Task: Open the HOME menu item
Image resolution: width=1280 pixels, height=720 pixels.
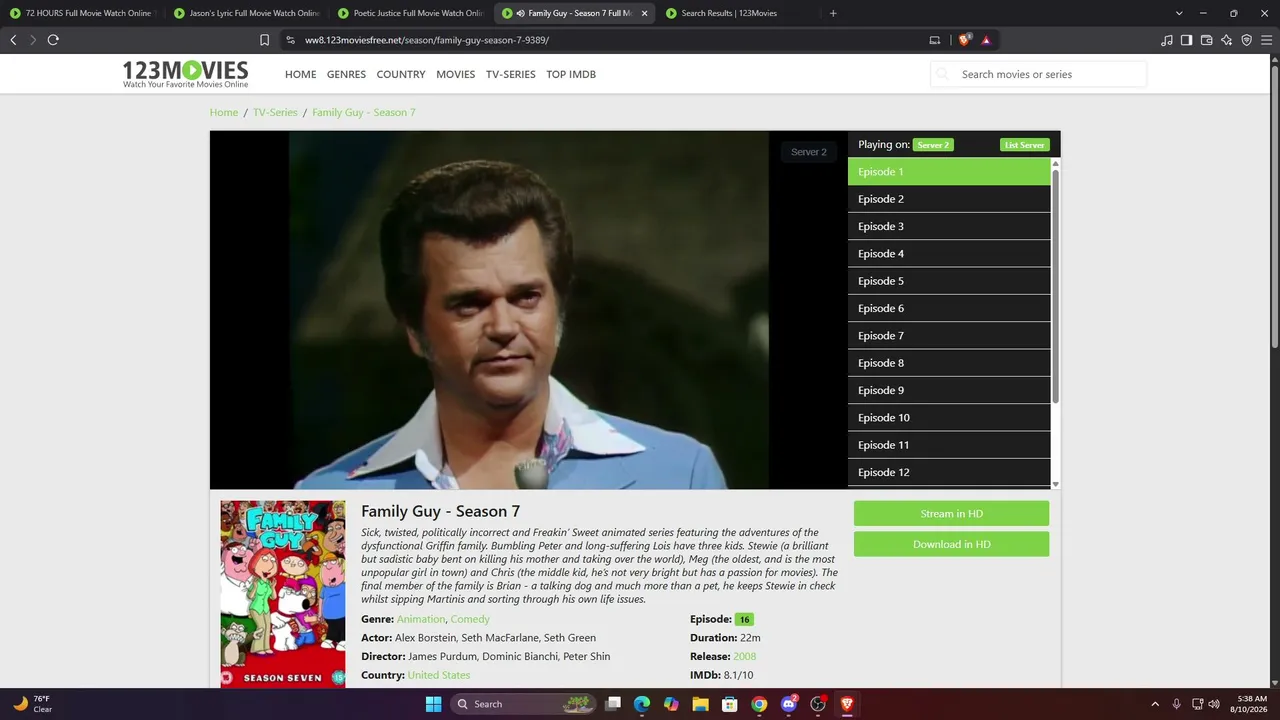Action: [300, 74]
